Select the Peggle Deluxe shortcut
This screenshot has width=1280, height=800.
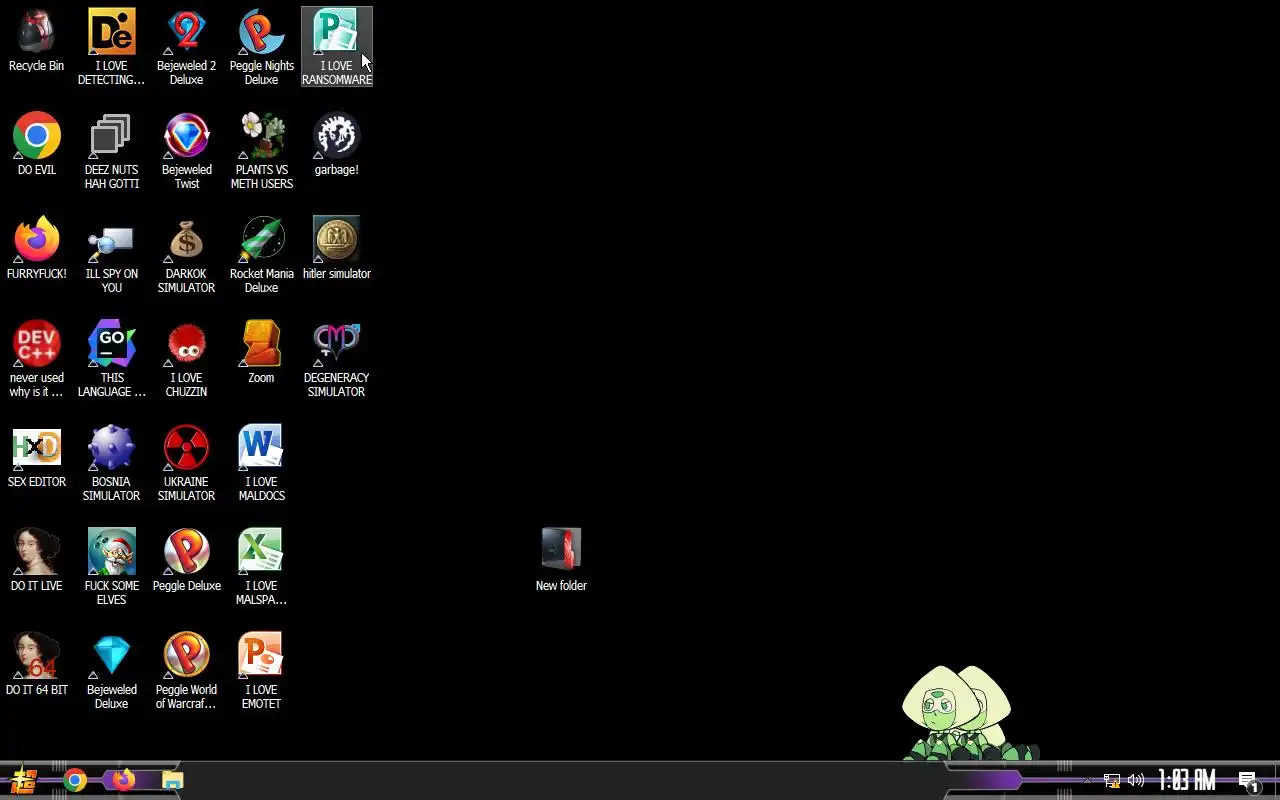(186, 561)
